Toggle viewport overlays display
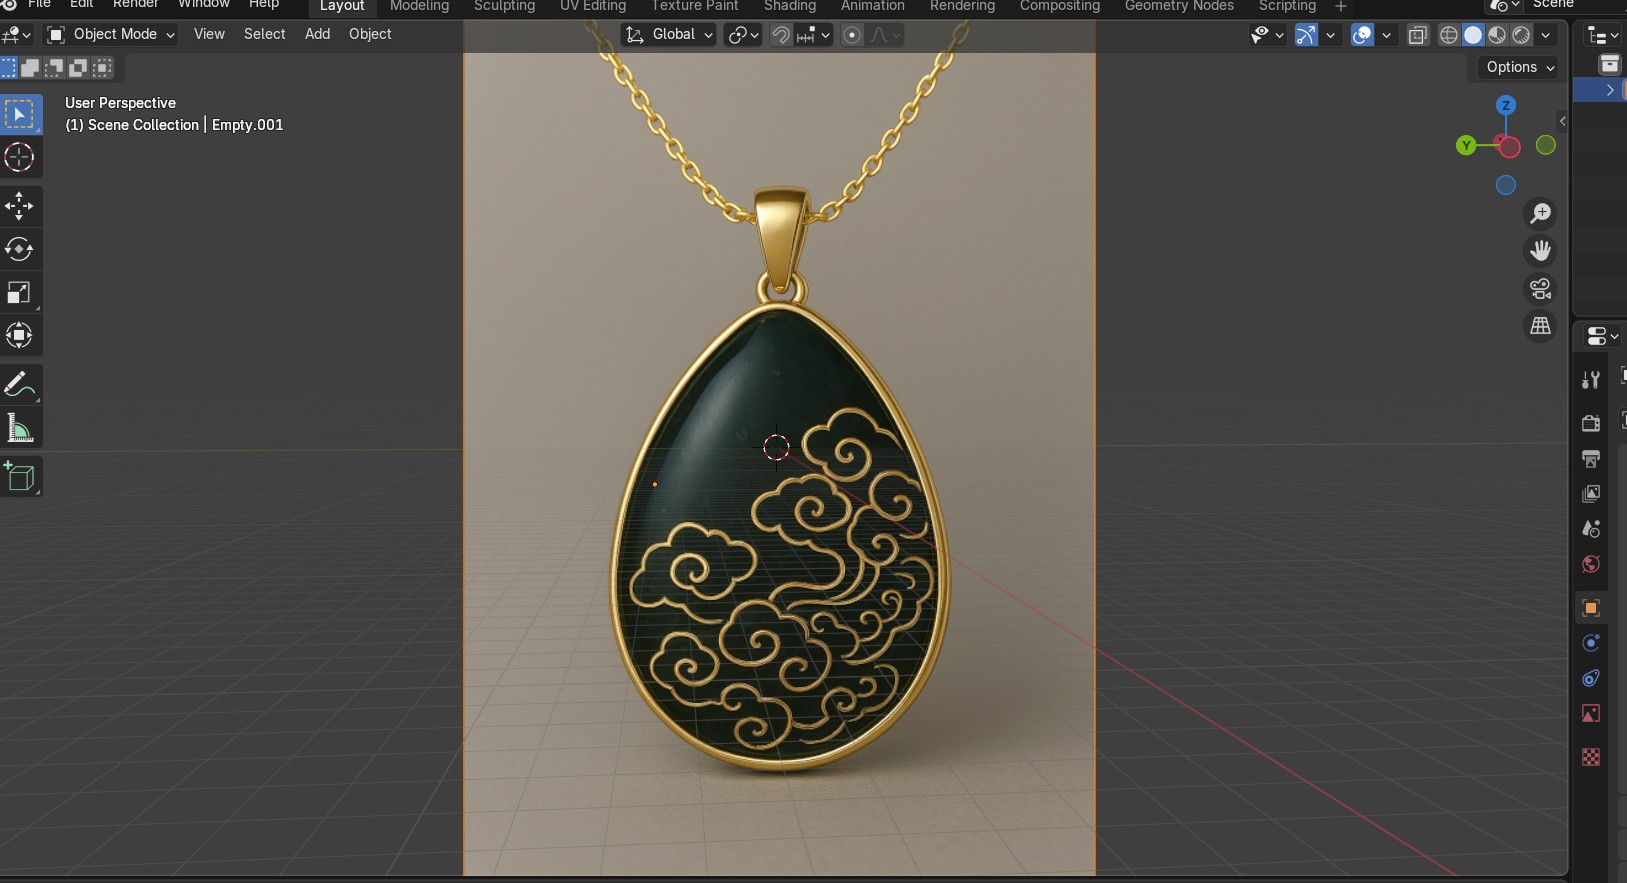 point(1362,35)
